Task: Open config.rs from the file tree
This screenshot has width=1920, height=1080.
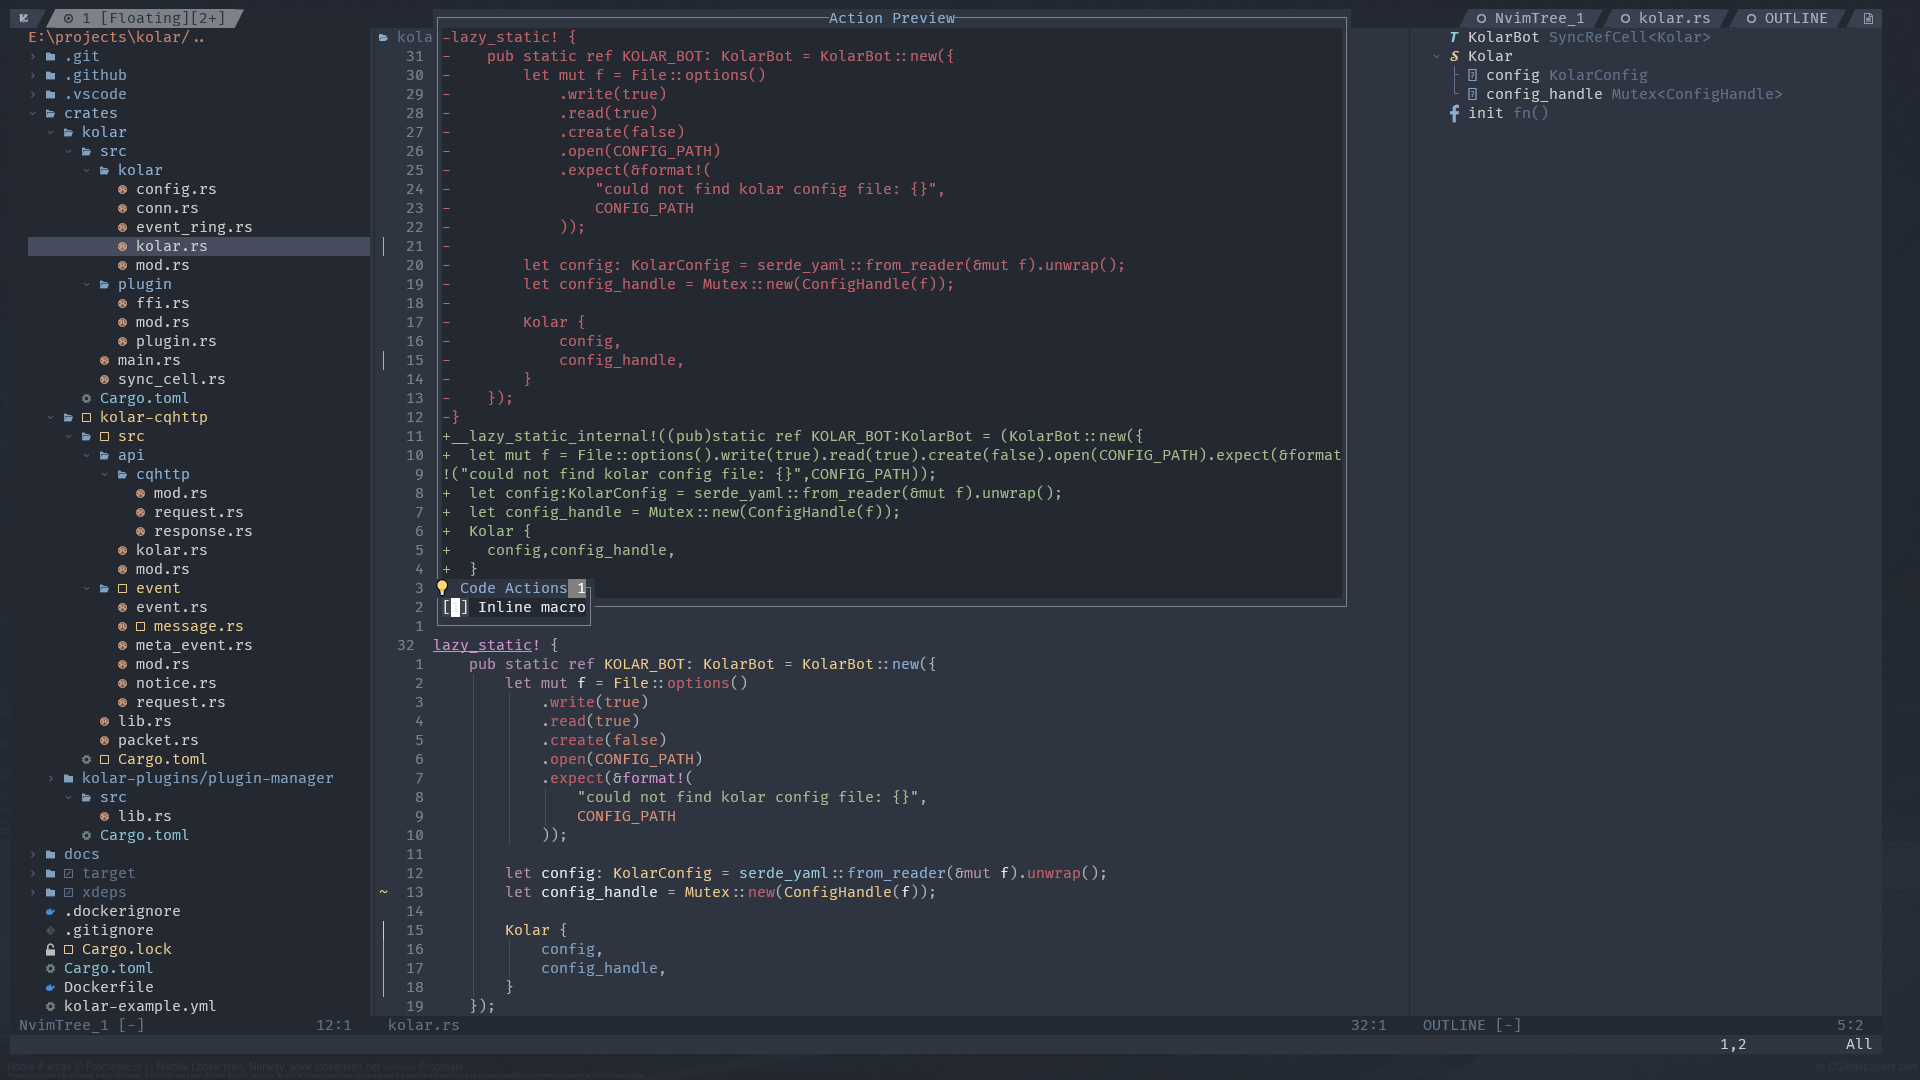Action: (x=176, y=189)
